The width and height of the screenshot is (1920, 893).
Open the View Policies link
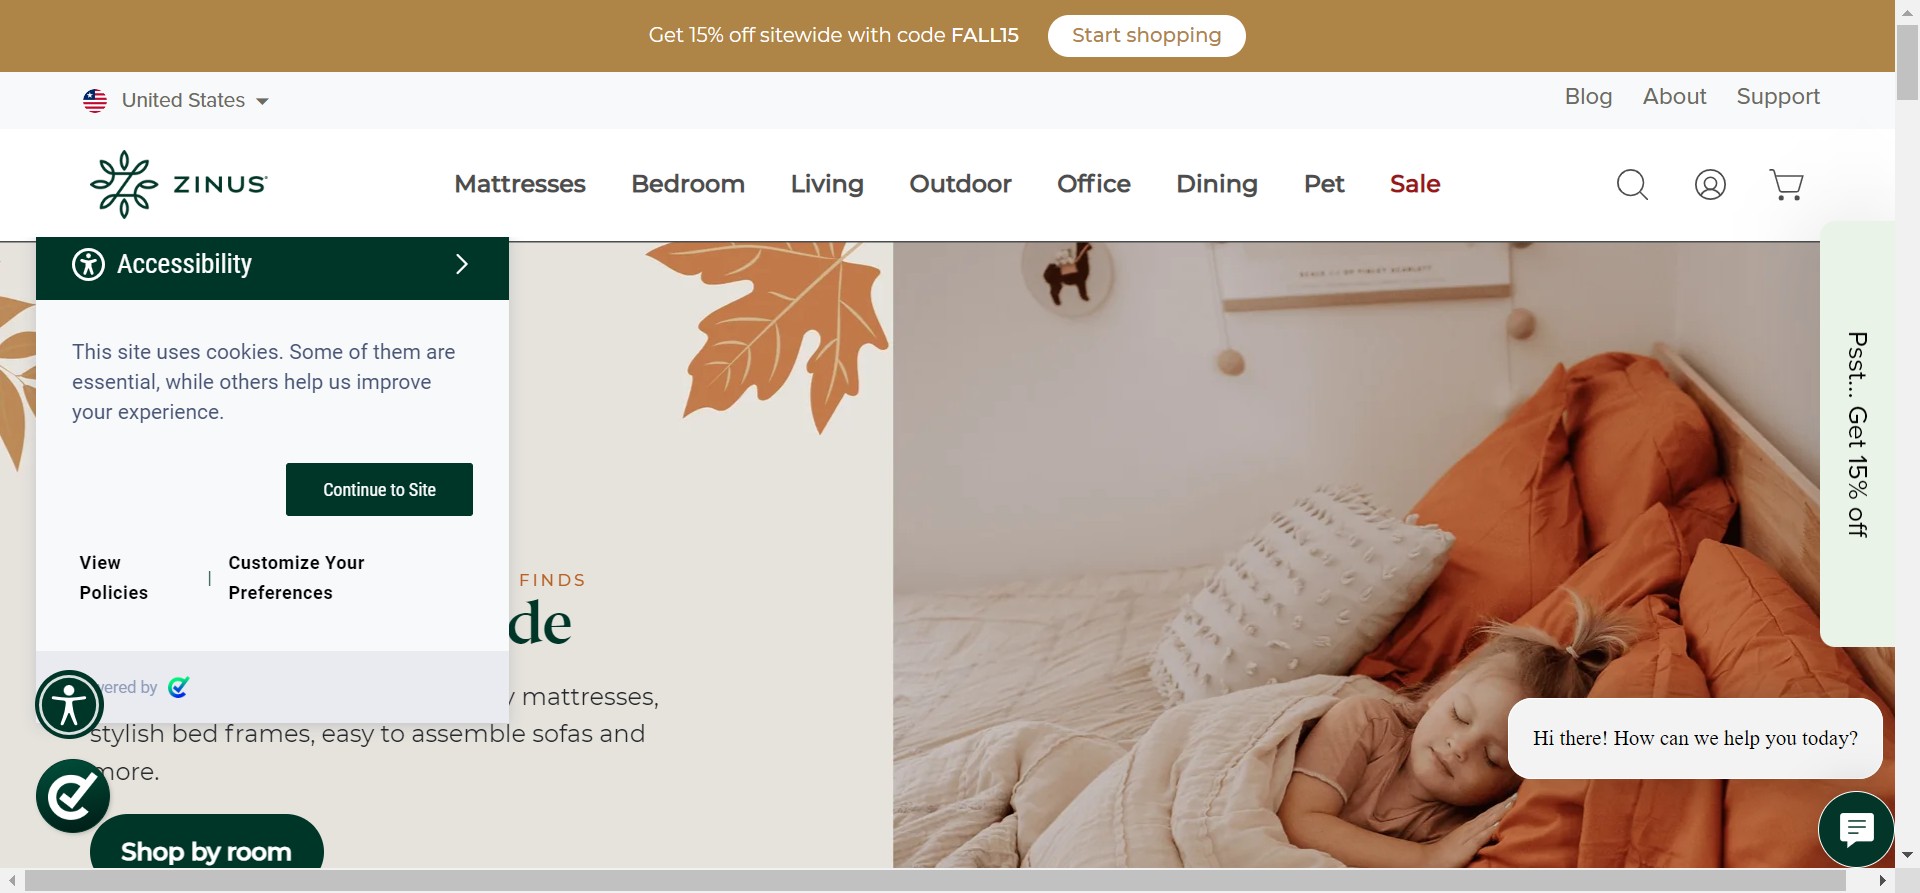(x=113, y=578)
